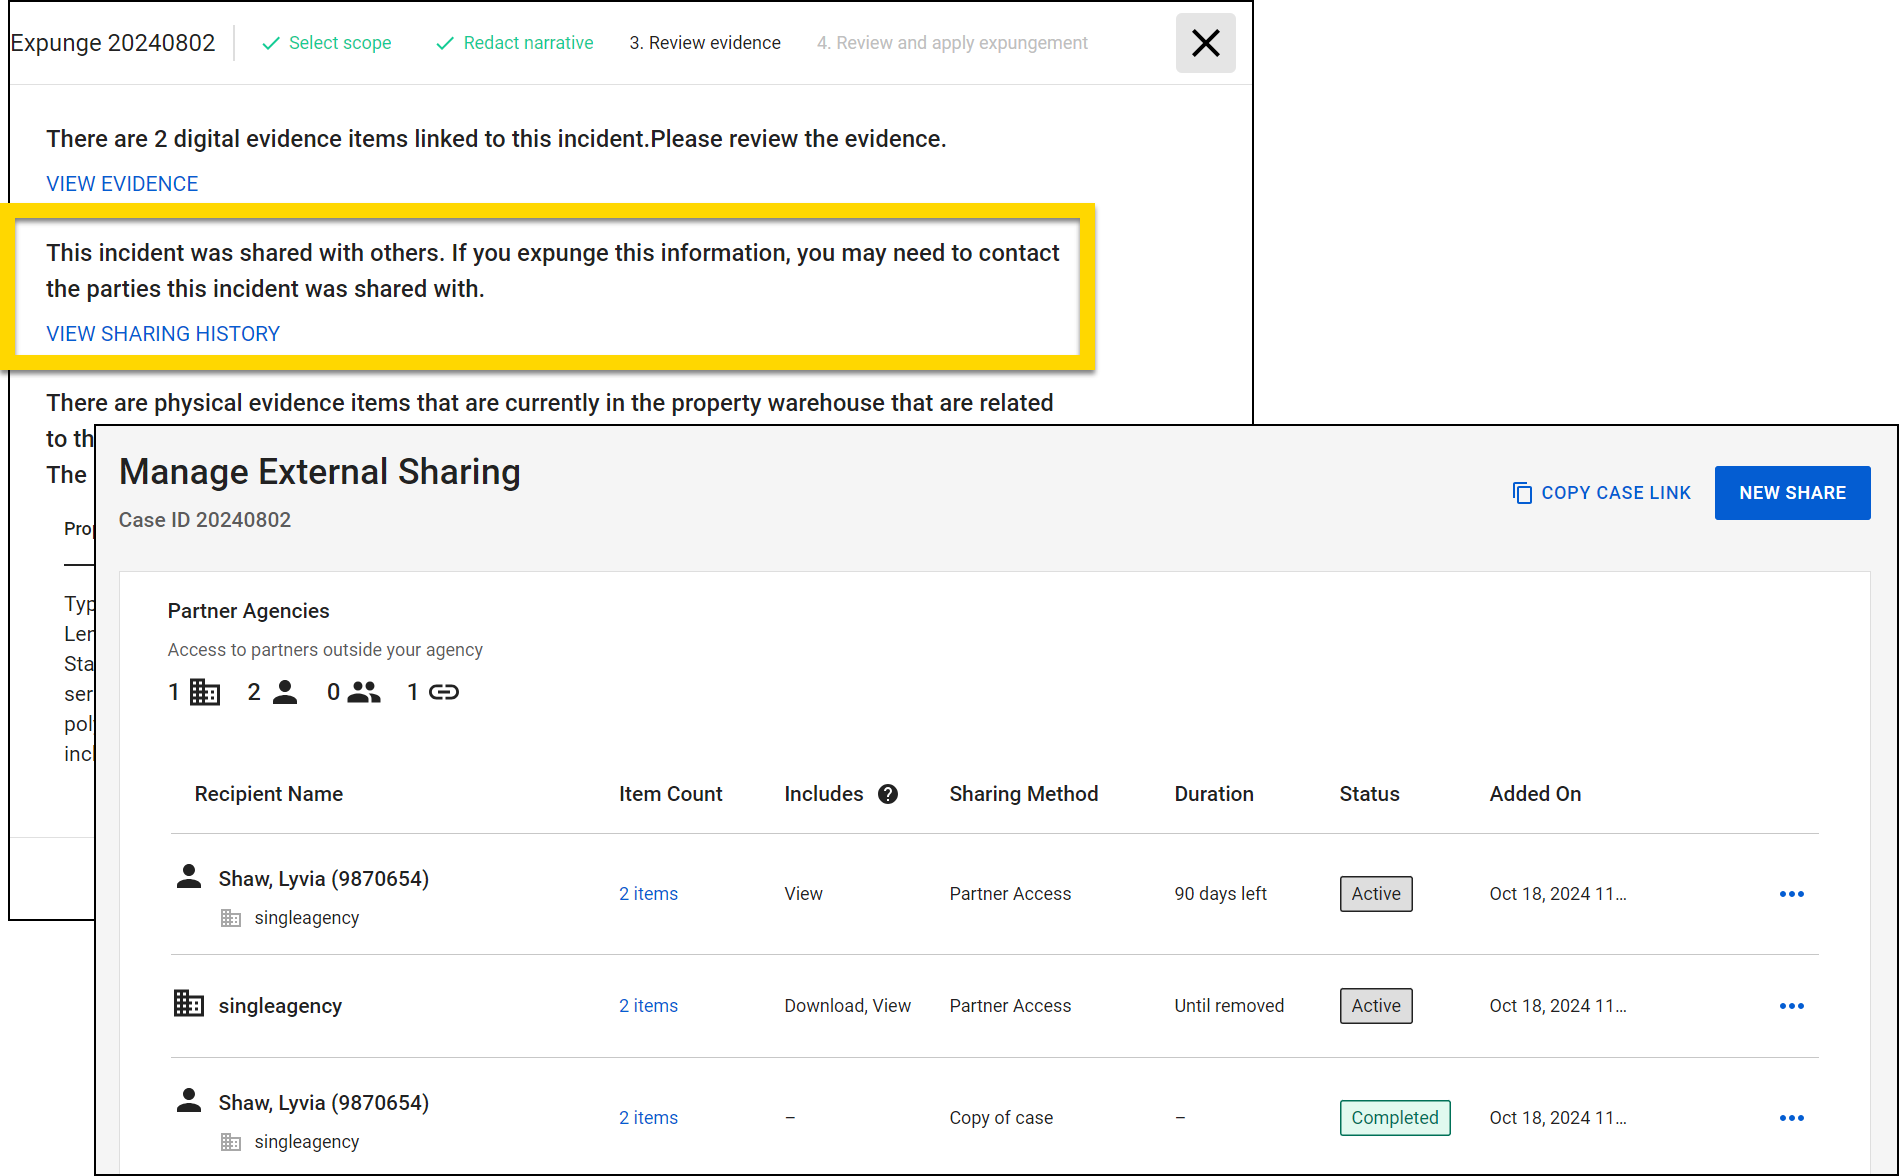Viewport: 1899px width, 1176px height.
Task: Click the Case ID 20240802 text
Action: point(205,520)
